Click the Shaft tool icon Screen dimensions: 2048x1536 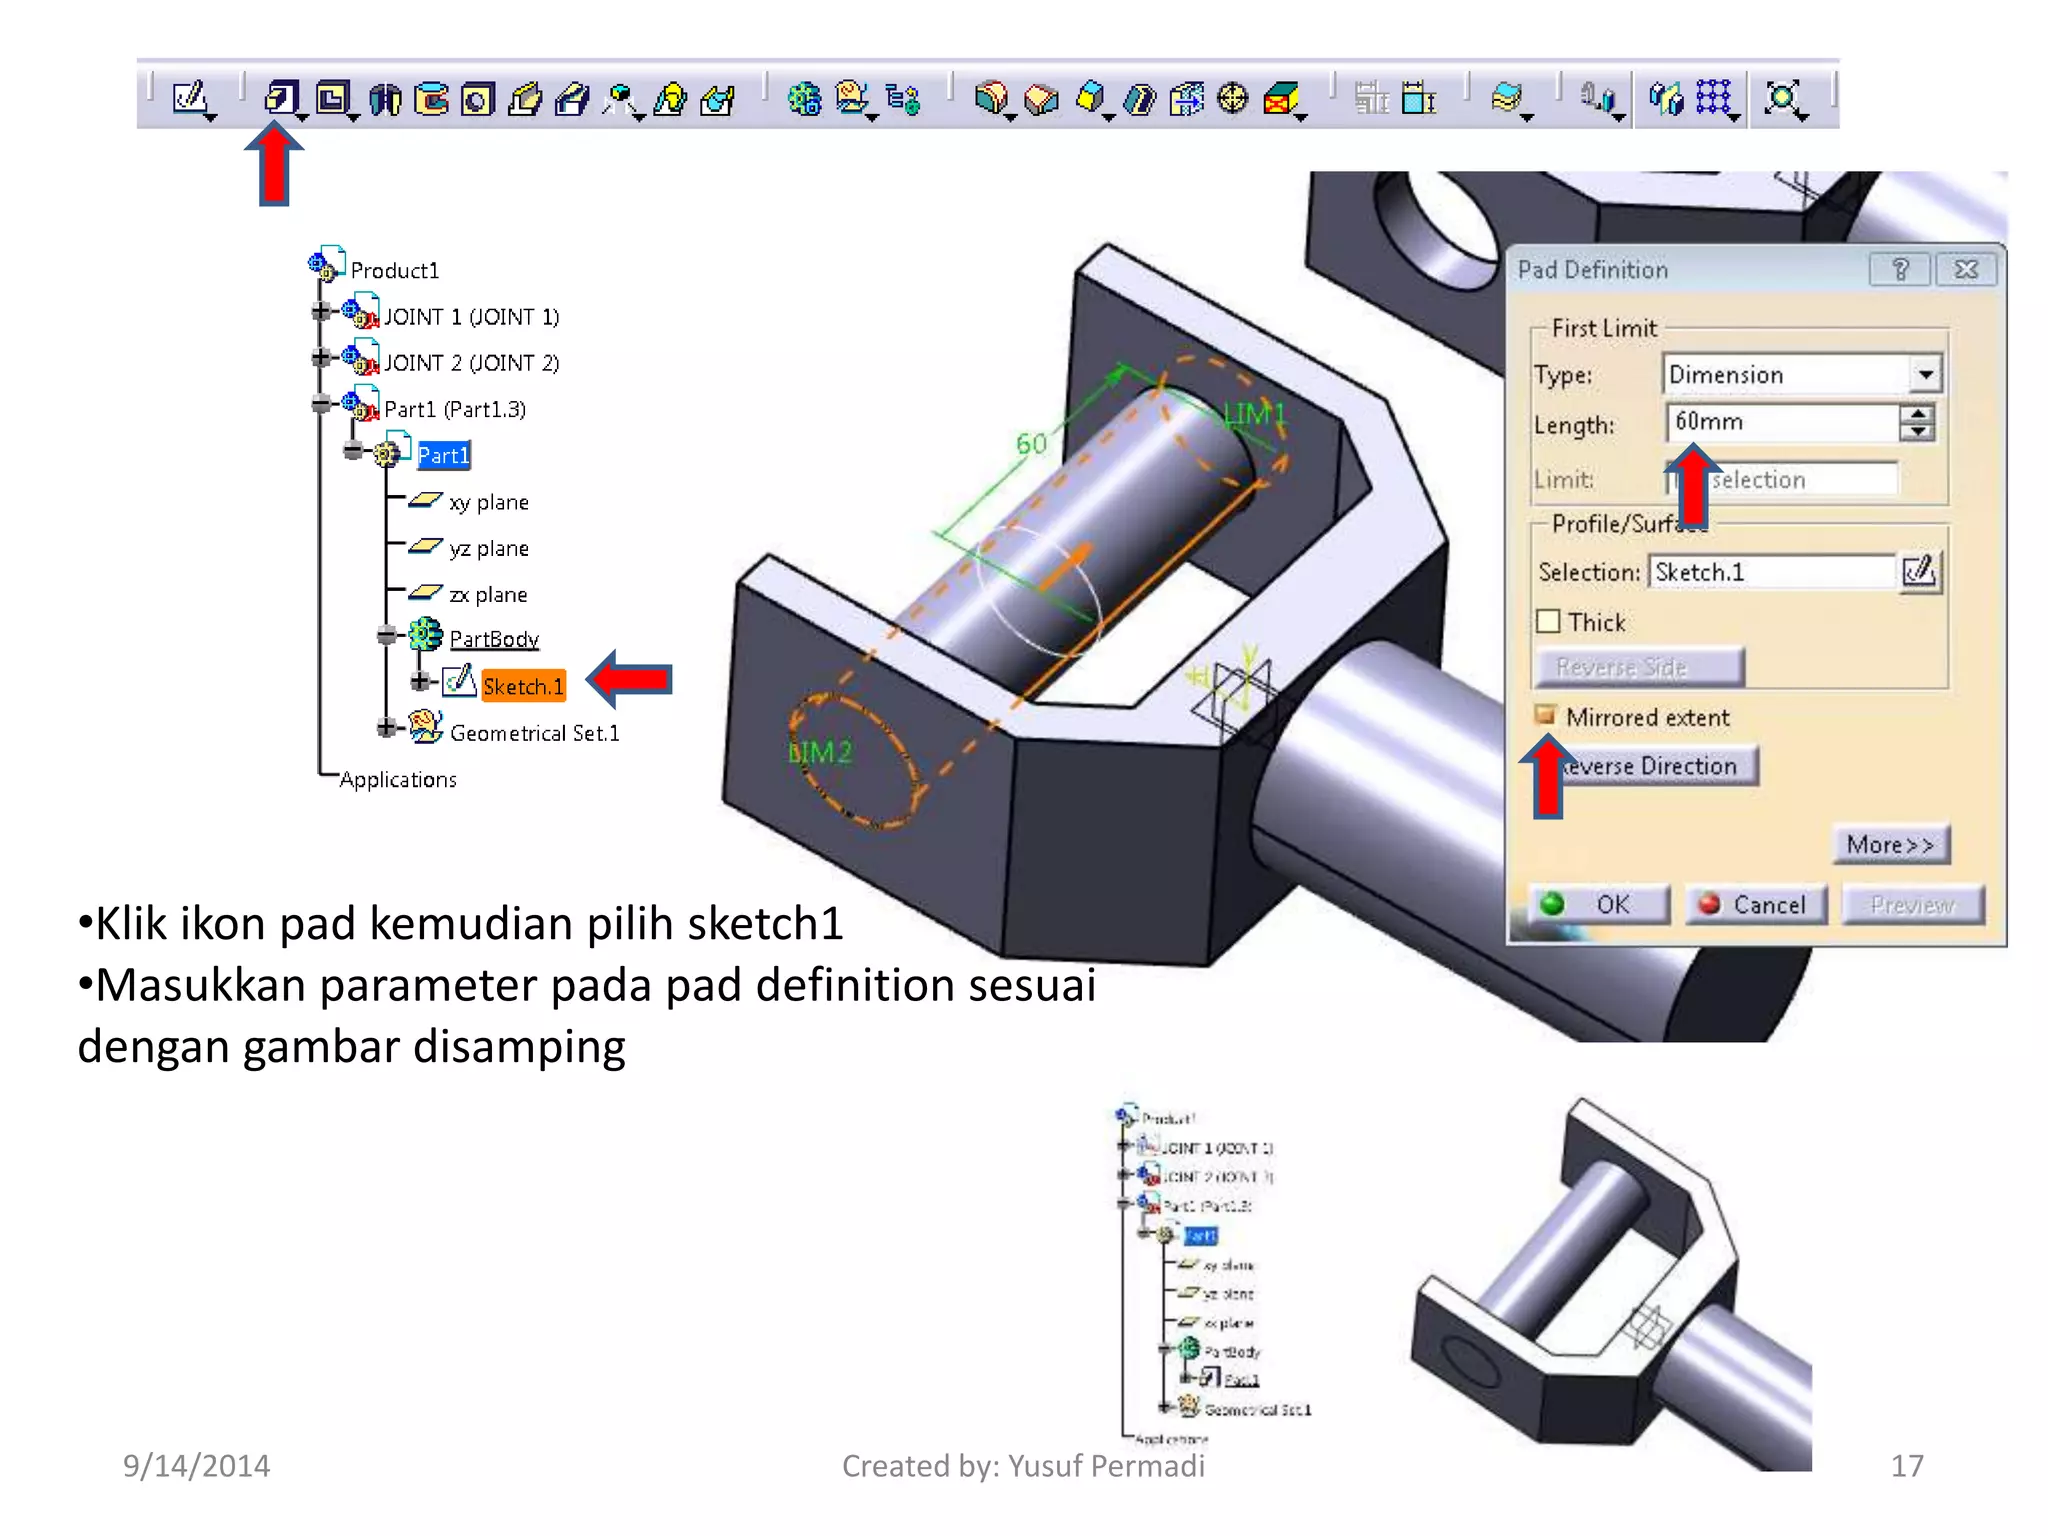click(x=385, y=99)
